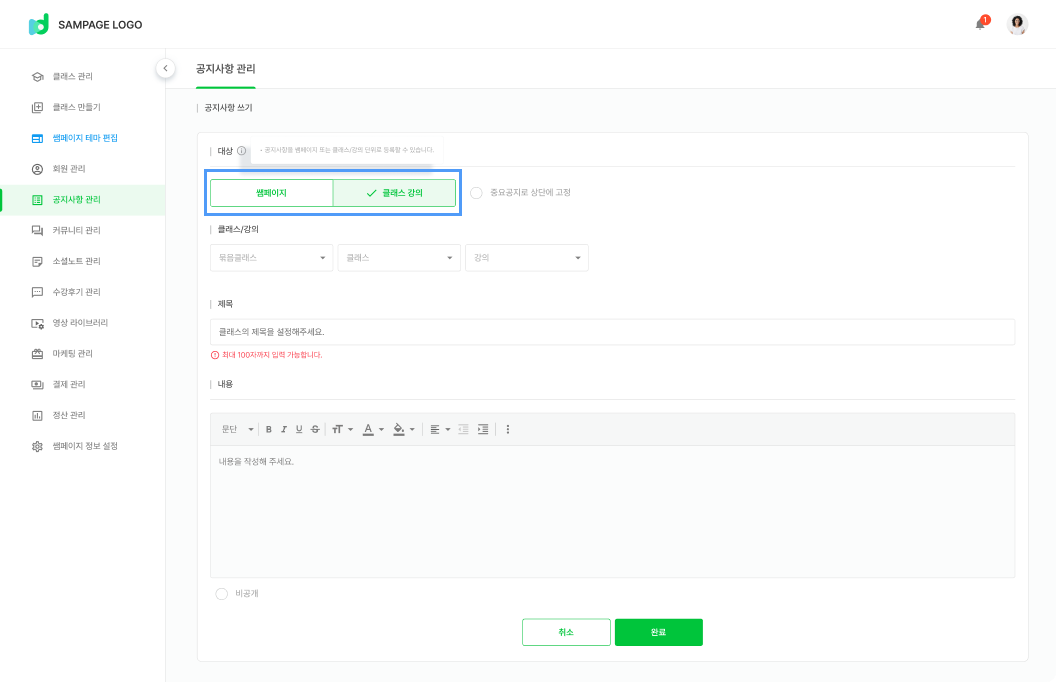Open 회원 관리 from the sidebar
1056x682 pixels.
coord(69,169)
